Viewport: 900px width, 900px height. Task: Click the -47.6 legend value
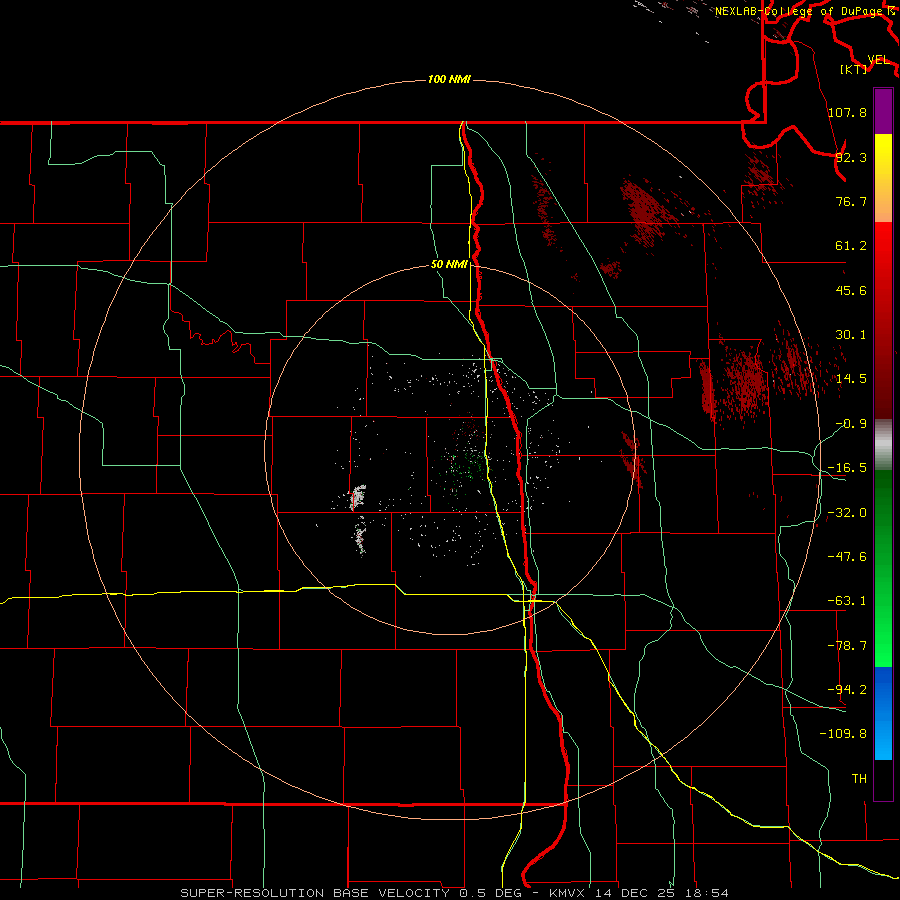point(847,557)
